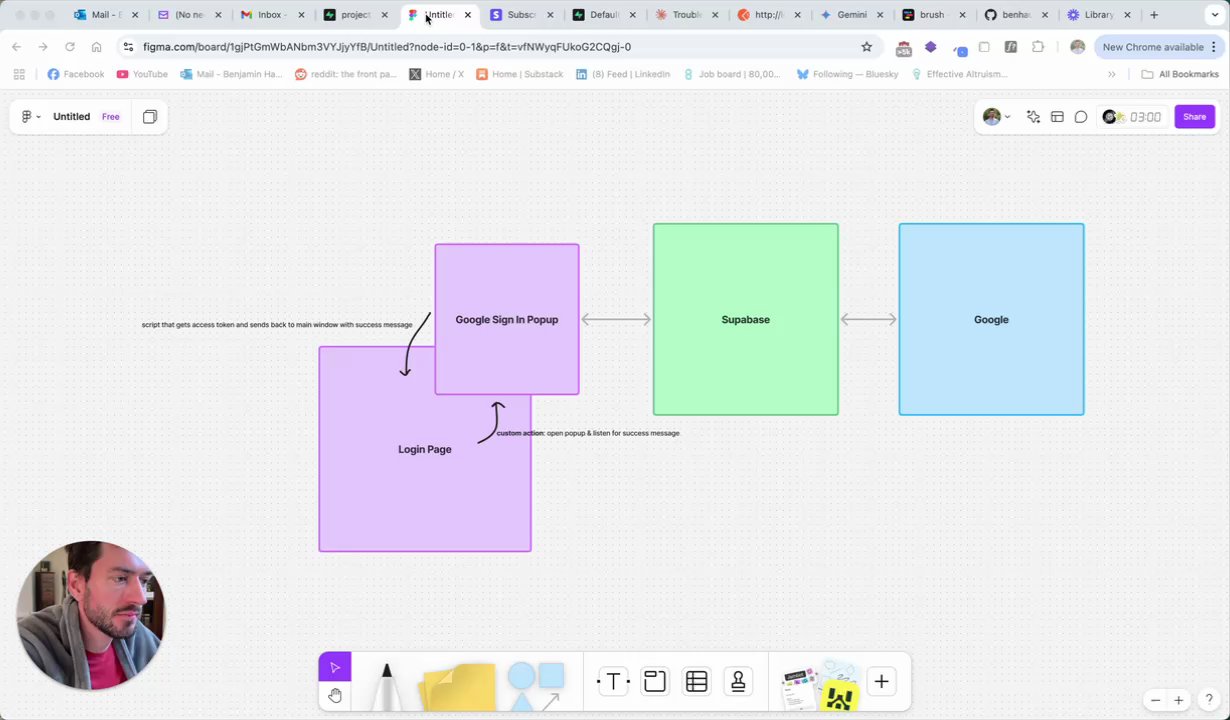This screenshot has height=720, width=1230.
Task: Open tab search dropdown arrow
Action: click(x=1213, y=15)
